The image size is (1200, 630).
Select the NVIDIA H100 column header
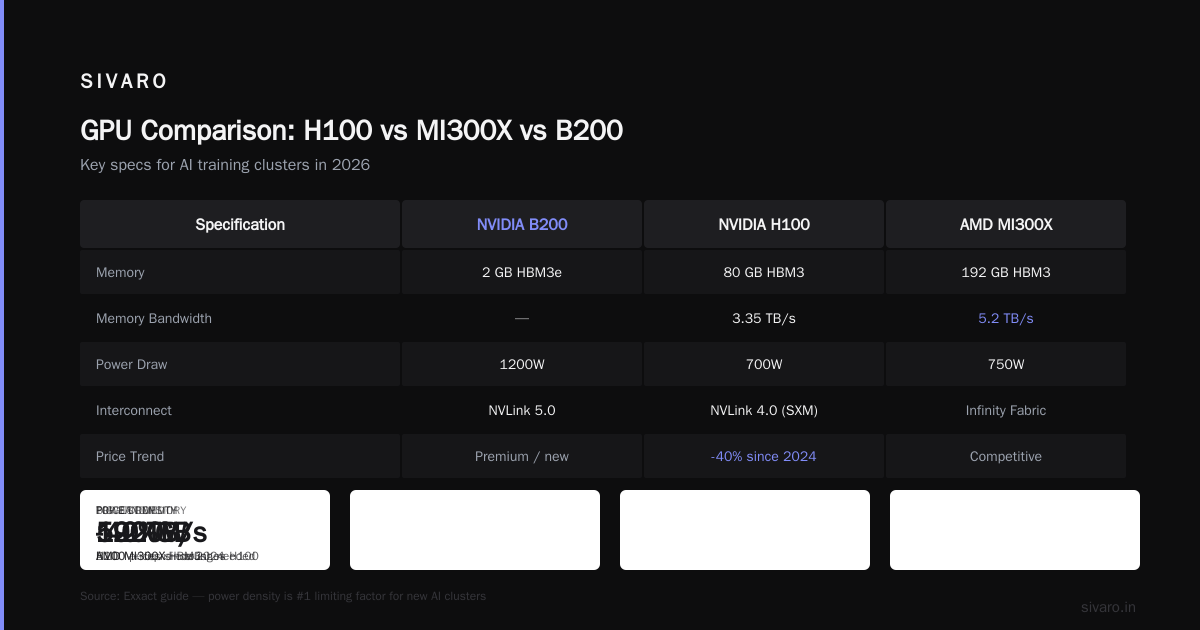tap(764, 224)
